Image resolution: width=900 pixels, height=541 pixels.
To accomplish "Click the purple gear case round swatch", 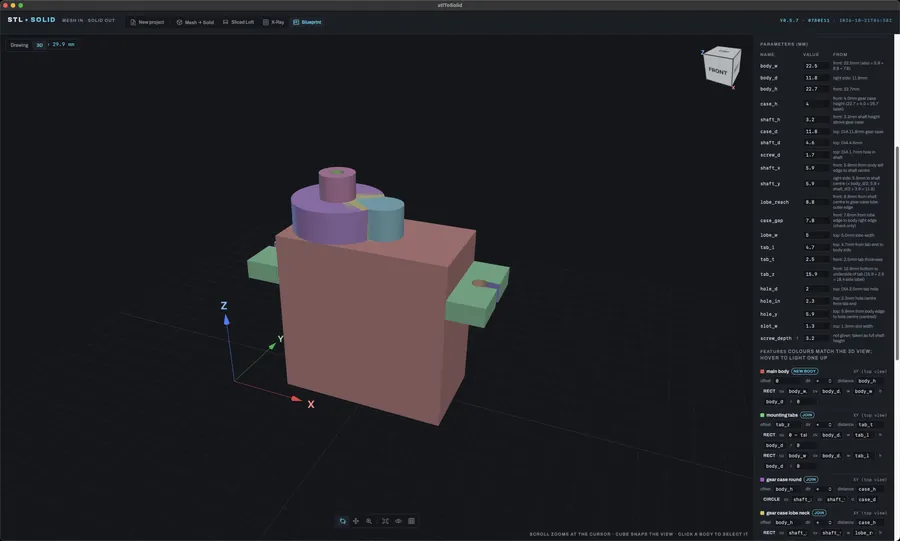I will click(x=762, y=480).
